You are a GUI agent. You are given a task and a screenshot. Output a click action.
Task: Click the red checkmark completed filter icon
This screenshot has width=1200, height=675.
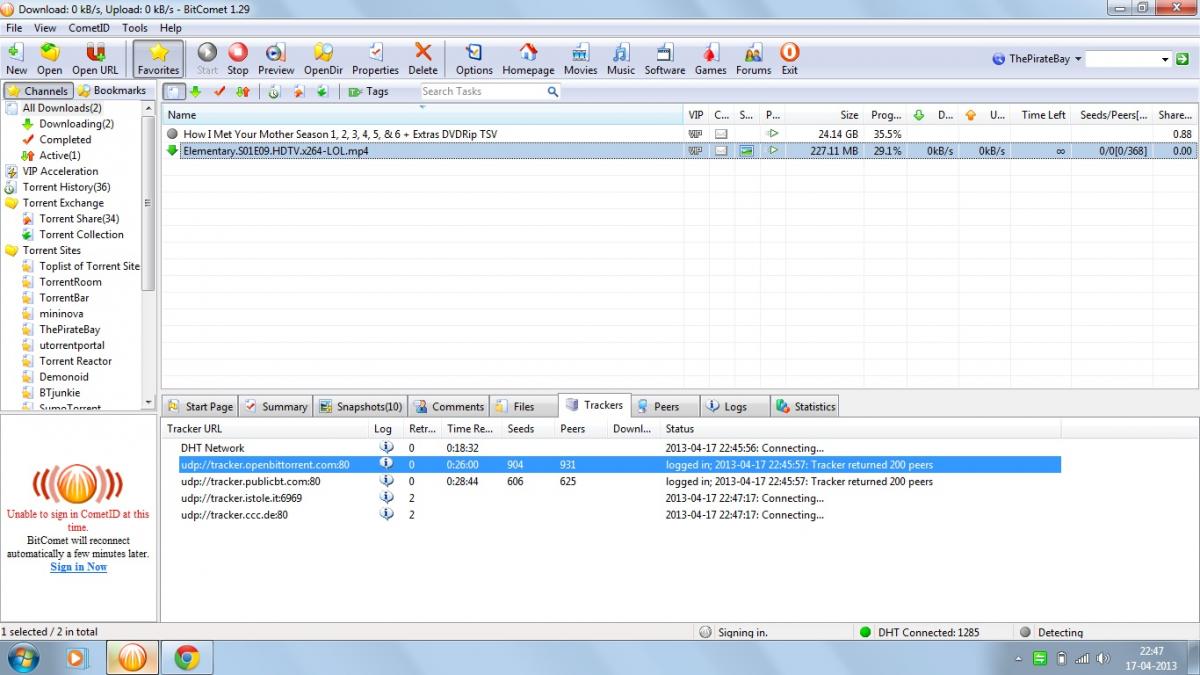click(x=219, y=91)
